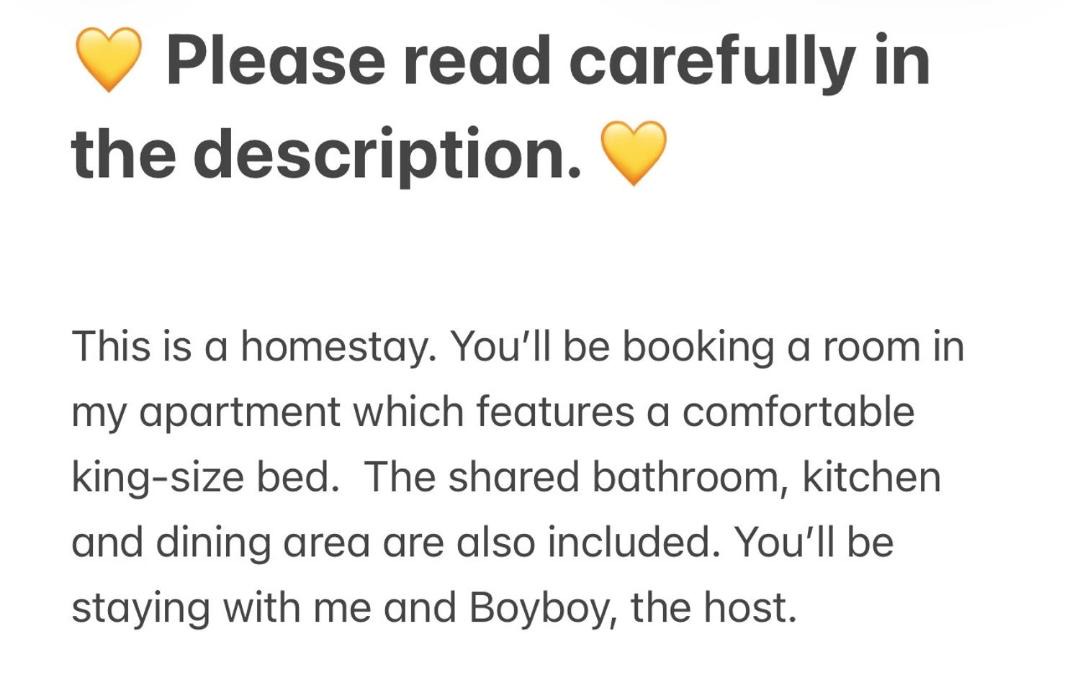
Task: Click the word "comfortable" in the paragraph
Action: (798, 412)
